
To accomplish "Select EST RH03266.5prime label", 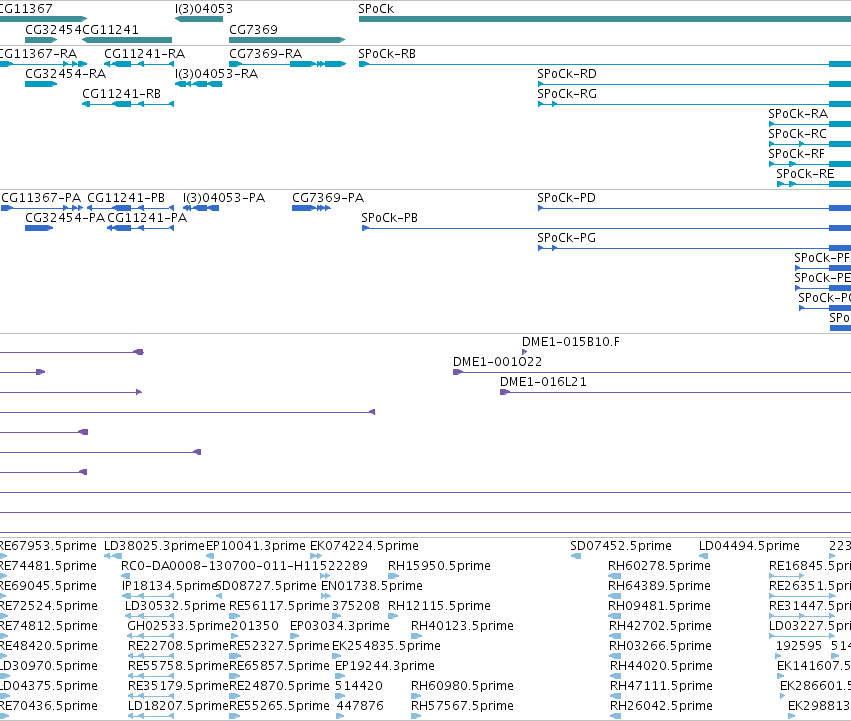I will [661, 647].
